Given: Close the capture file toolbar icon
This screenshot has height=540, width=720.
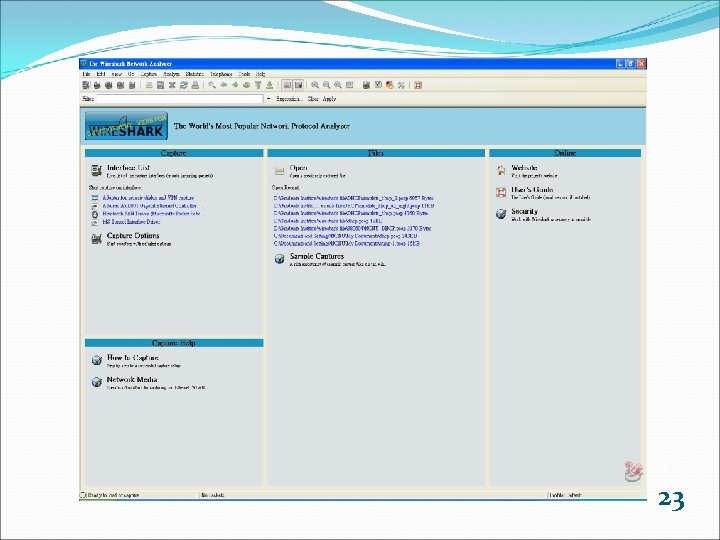Looking at the screenshot, I should click(172, 85).
